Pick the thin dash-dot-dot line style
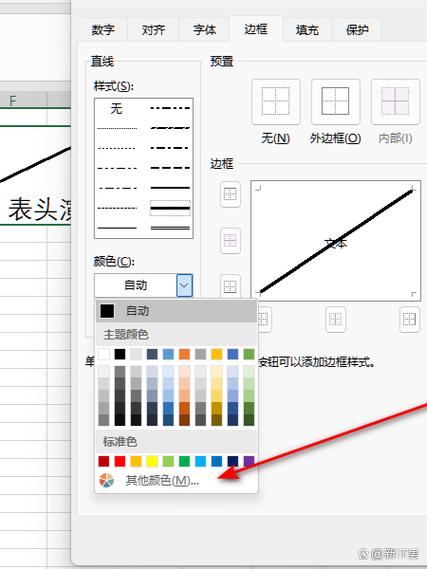The height and width of the screenshot is (569, 427). click(x=117, y=168)
